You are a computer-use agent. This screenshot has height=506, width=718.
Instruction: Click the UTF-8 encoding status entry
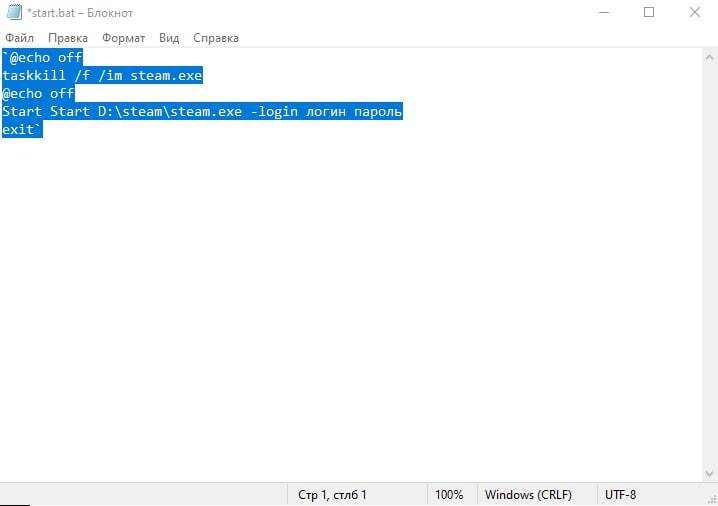(620, 495)
